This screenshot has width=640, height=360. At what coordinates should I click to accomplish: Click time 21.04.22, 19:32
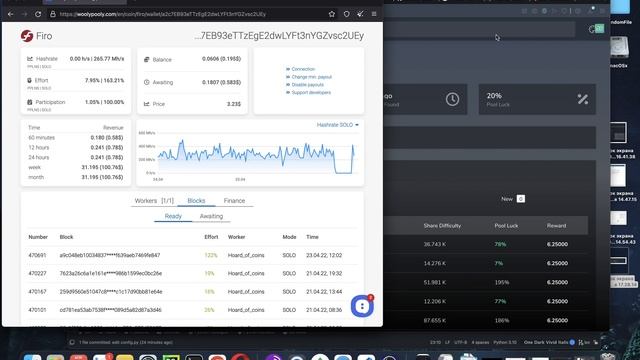324,273
